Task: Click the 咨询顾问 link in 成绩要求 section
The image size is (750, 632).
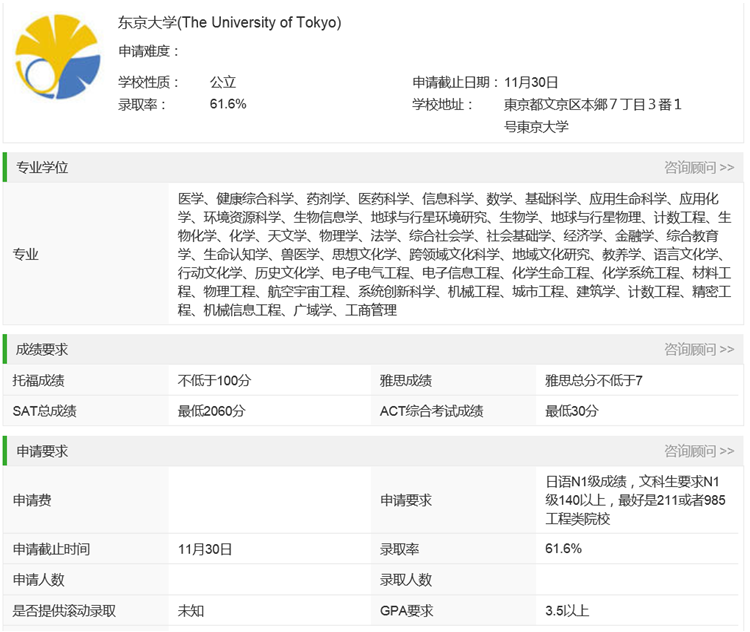Action: pos(699,349)
